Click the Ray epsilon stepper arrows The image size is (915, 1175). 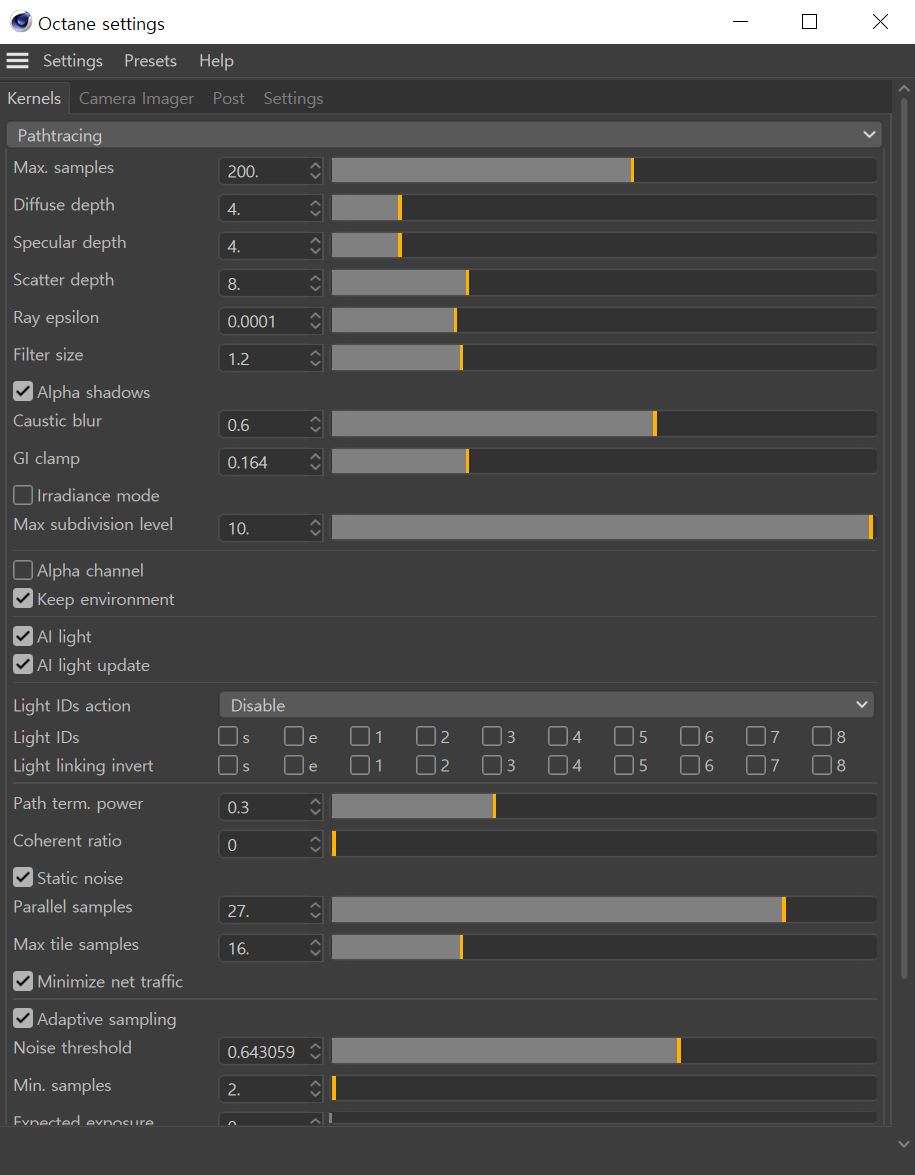click(315, 321)
